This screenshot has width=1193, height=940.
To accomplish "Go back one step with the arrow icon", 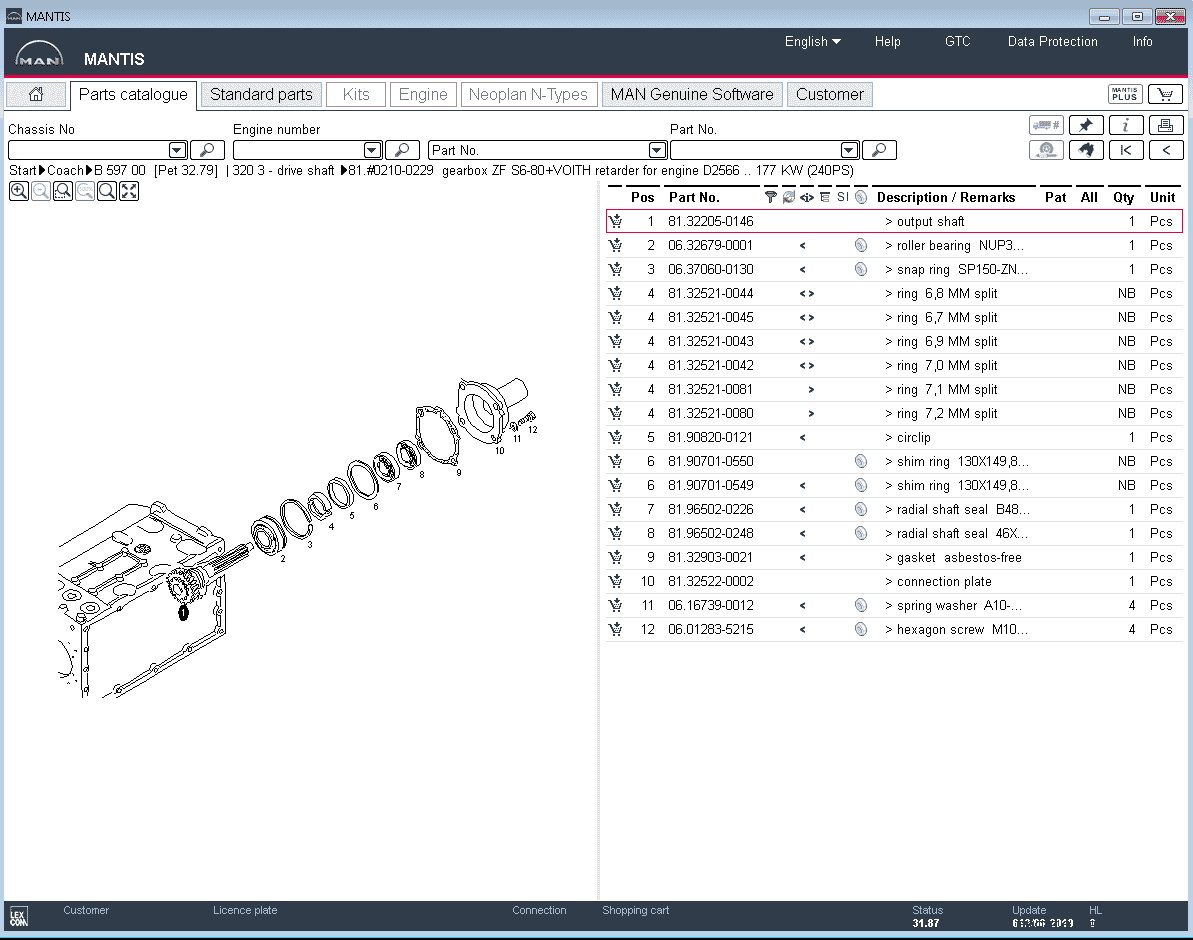I will 1166,150.
